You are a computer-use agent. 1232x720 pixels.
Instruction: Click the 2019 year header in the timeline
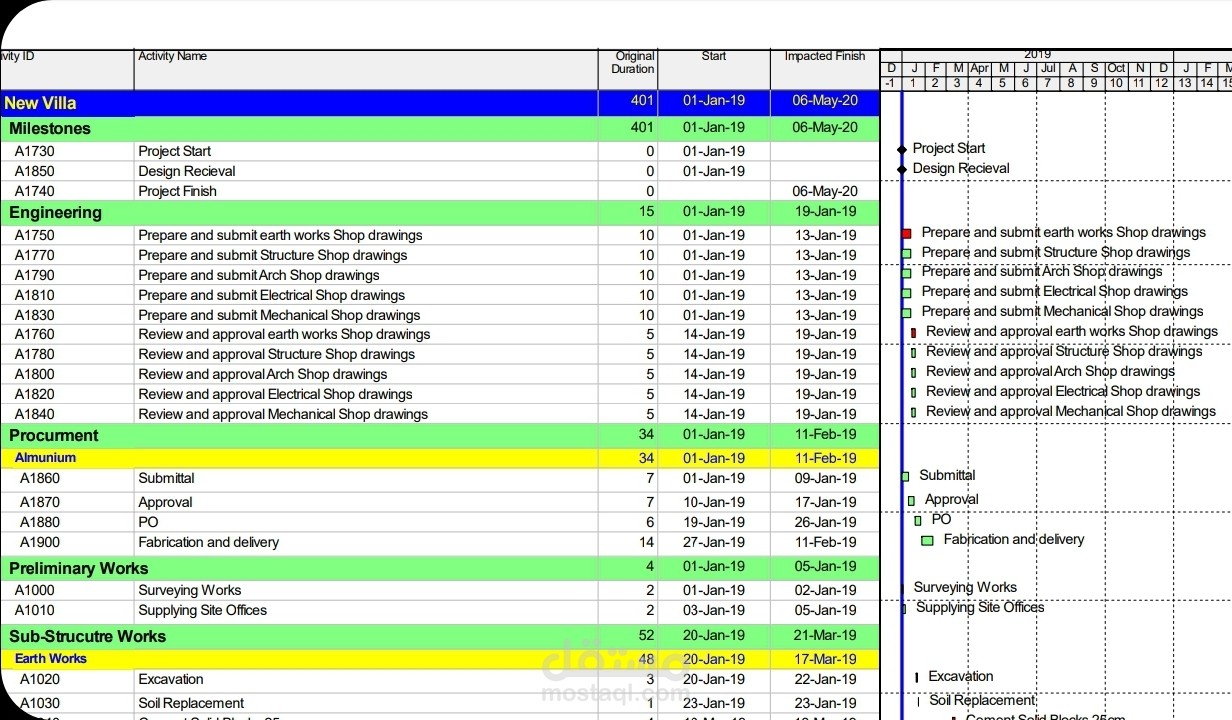(1037, 53)
